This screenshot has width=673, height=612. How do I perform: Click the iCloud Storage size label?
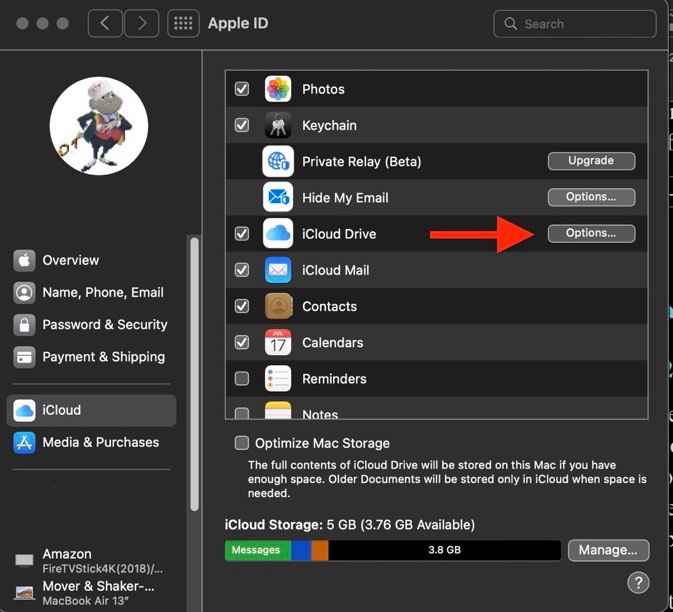tap(350, 525)
